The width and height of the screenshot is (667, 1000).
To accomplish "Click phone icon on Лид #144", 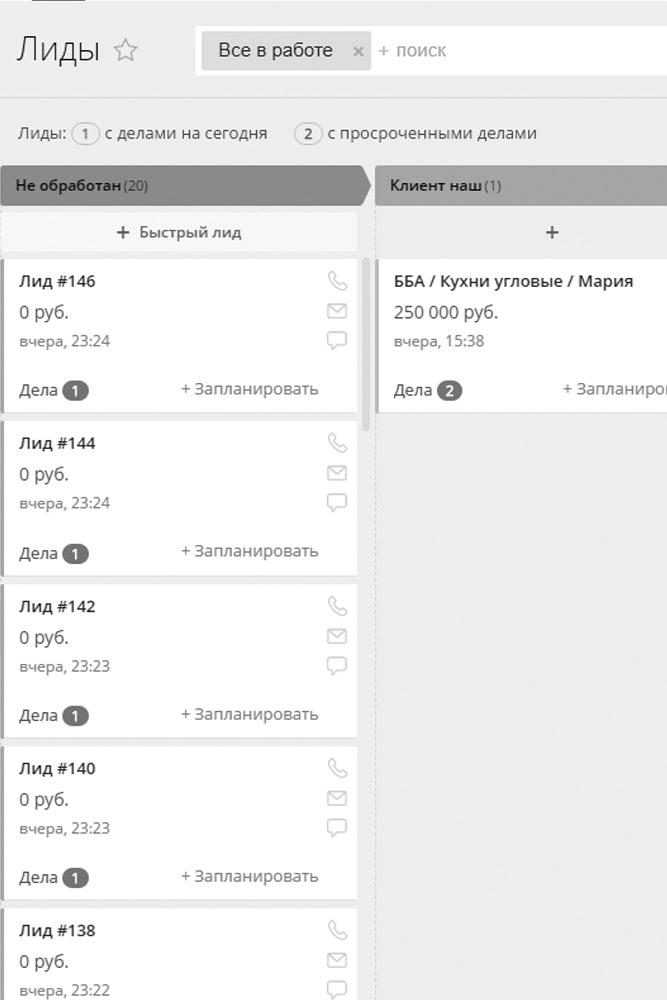I will pyautogui.click(x=337, y=443).
